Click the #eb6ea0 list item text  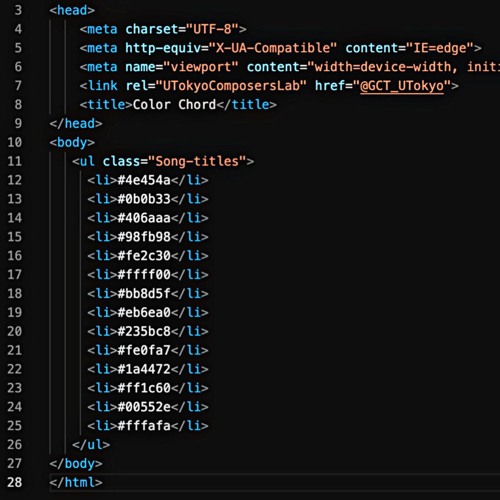(144, 313)
